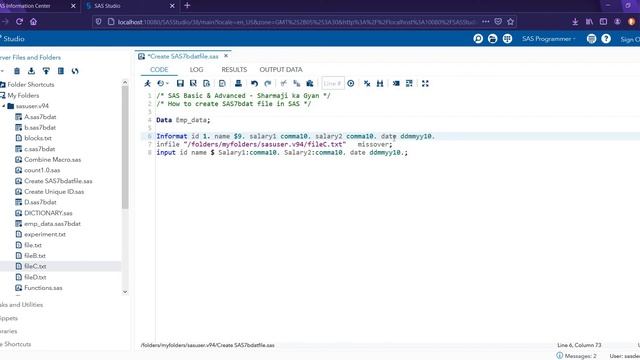
Task: Select Create Unique ID.sas in the file tree
Action: coord(54,191)
